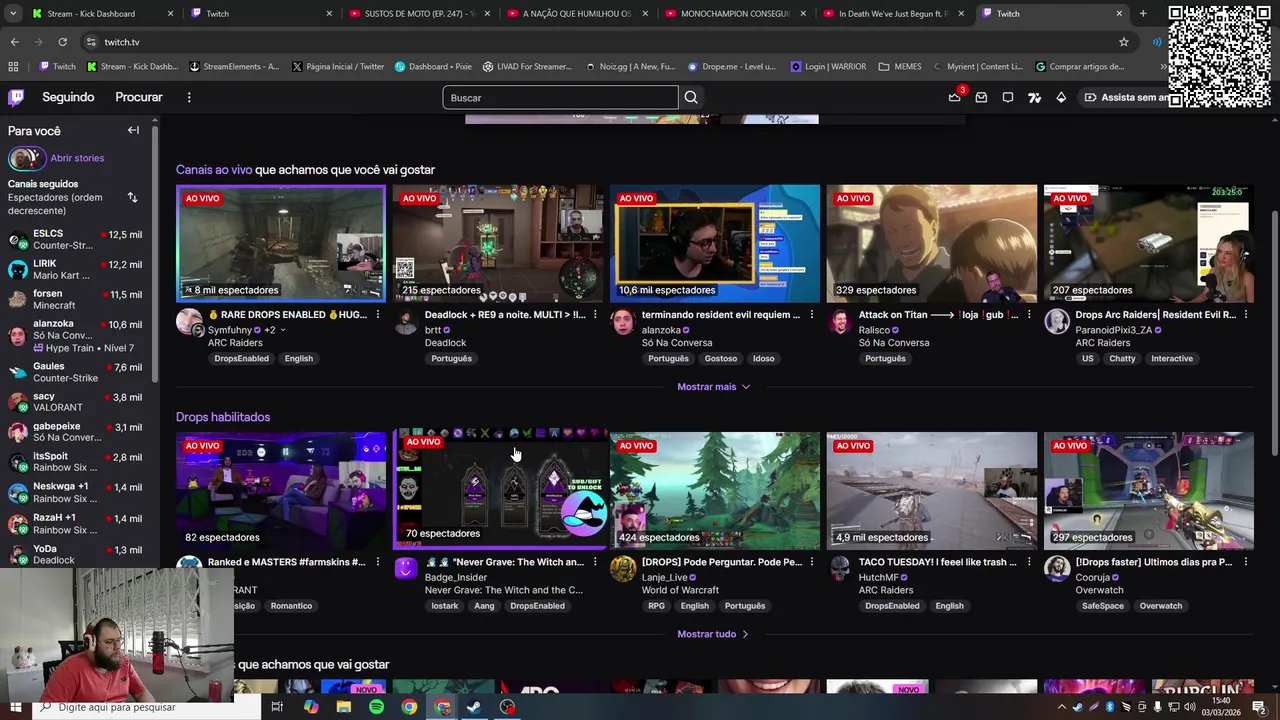The image size is (1280, 720).
Task: Open Drops habilitados section link
Action: (223, 417)
